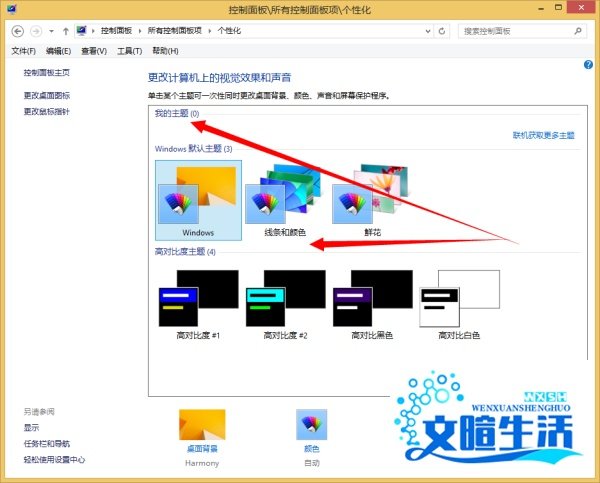This screenshot has width=600, height=483.
Task: Select the 线条和颜色 theme
Action: tap(285, 200)
